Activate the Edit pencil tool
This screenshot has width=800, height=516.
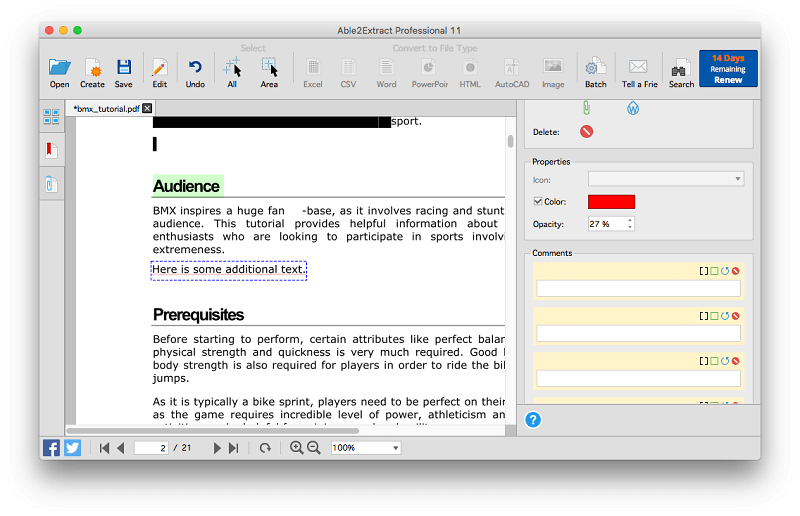coord(159,72)
